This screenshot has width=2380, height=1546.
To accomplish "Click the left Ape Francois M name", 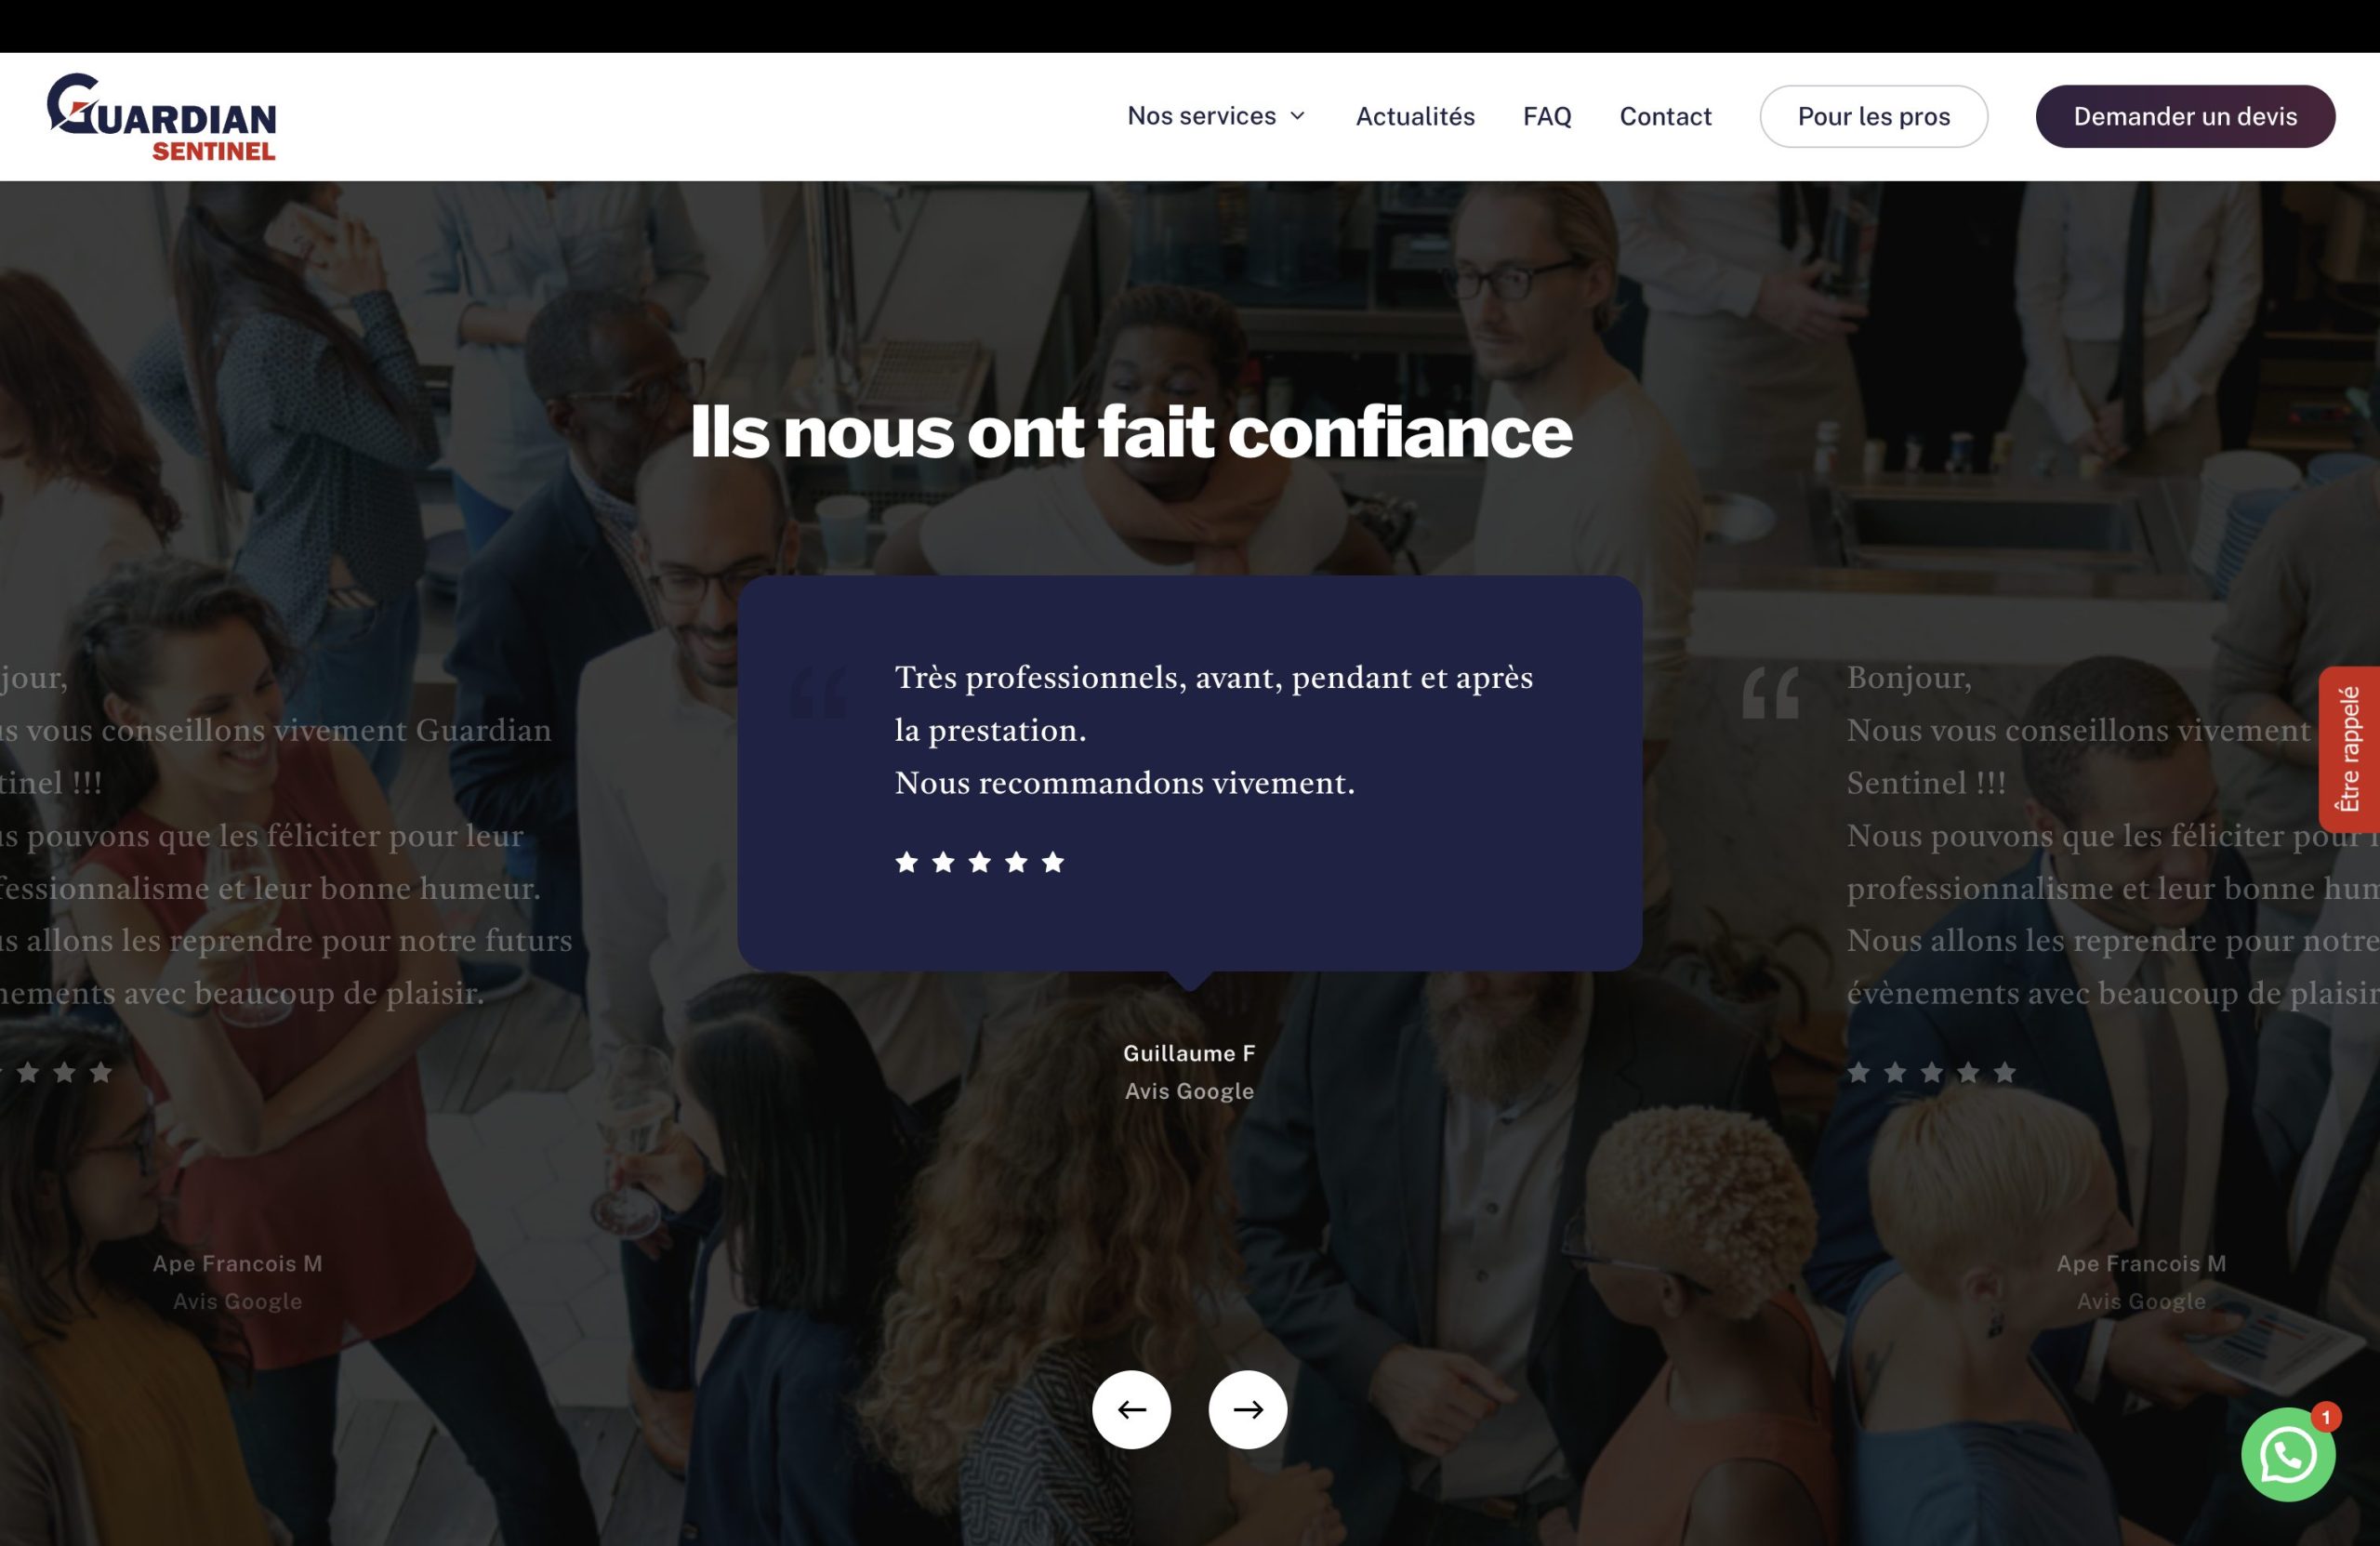I will (x=237, y=1263).
